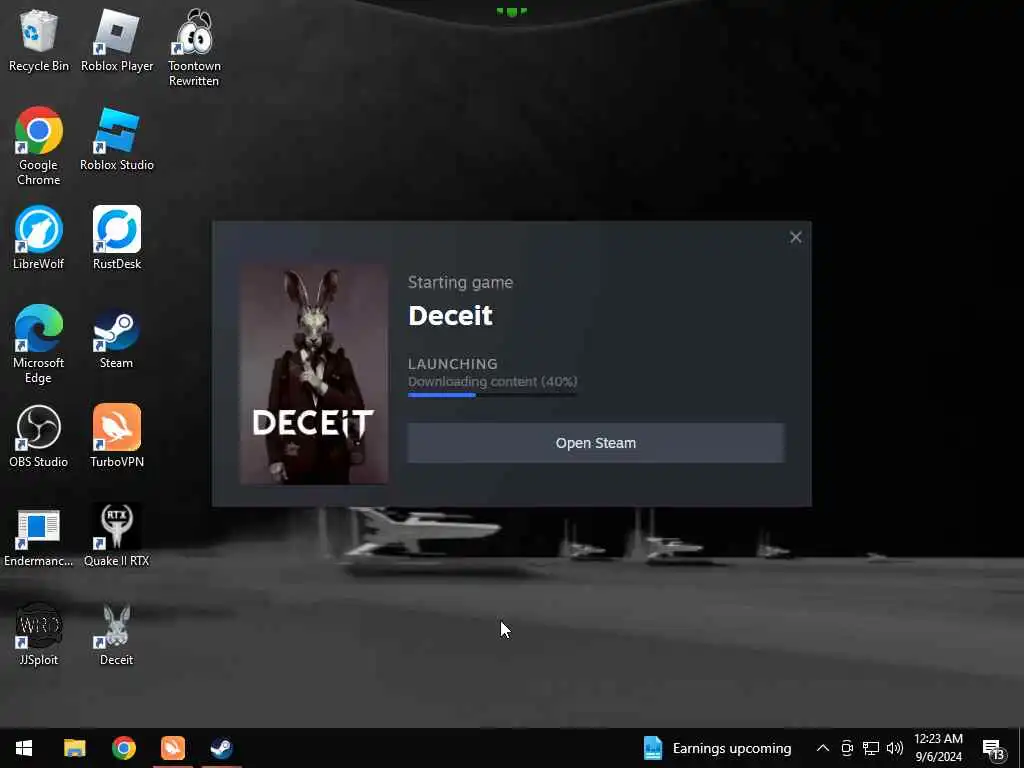This screenshot has height=768, width=1024.
Task: Open File Explorer from the taskbar
Action: pyautogui.click(x=74, y=748)
